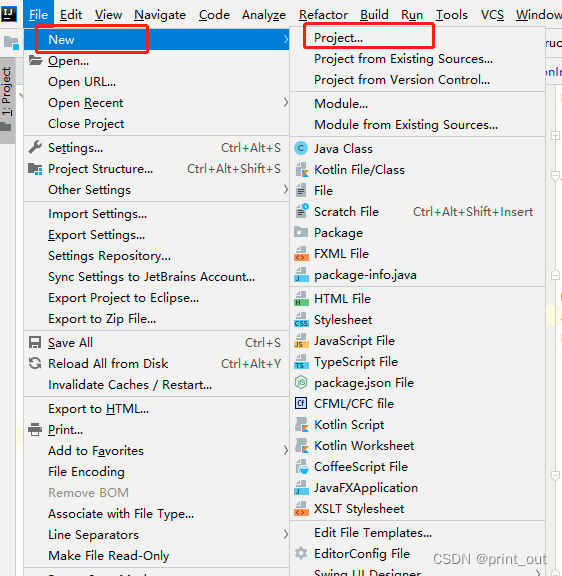
Task: Open the Build menu
Action: click(374, 15)
